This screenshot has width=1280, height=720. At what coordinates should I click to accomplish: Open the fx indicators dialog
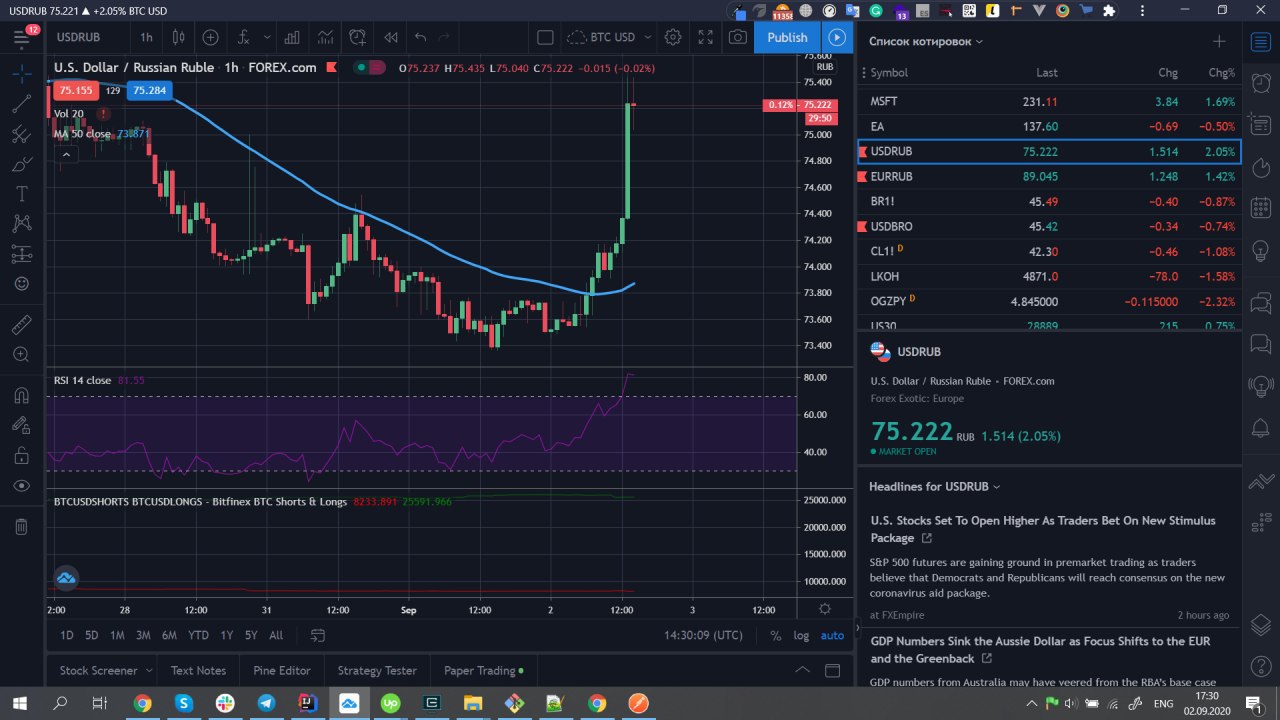(243, 37)
